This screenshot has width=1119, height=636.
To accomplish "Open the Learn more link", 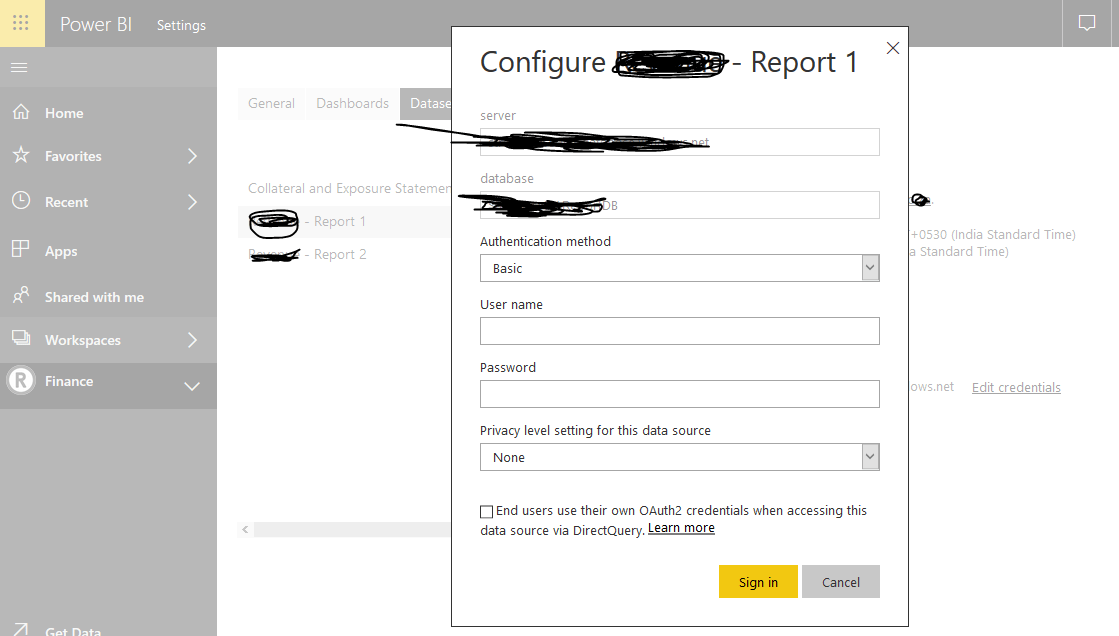I will (681, 528).
